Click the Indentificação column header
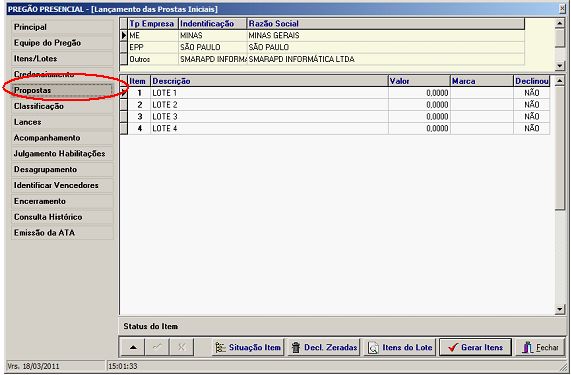Image resolution: width=571 pixels, height=375 pixels. click(x=213, y=24)
